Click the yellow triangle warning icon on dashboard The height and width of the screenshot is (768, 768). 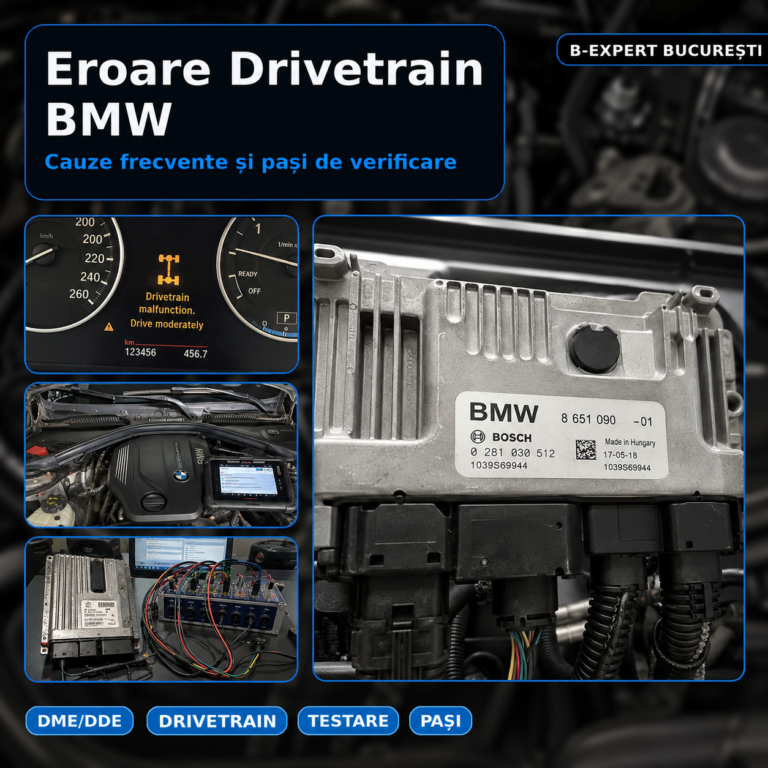pos(109,326)
